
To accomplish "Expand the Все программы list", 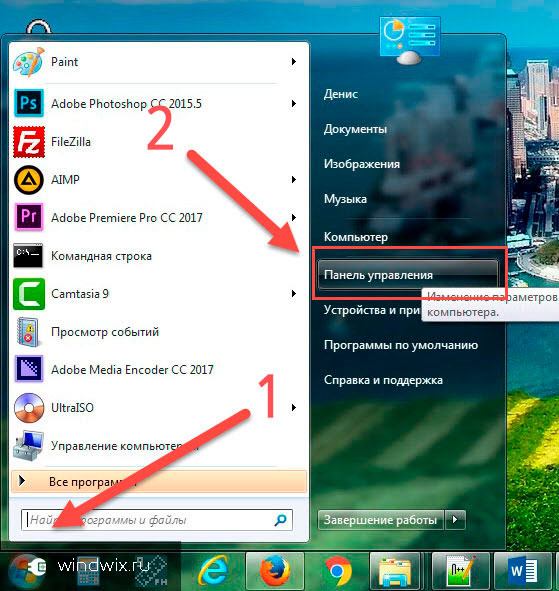I will (x=159, y=481).
